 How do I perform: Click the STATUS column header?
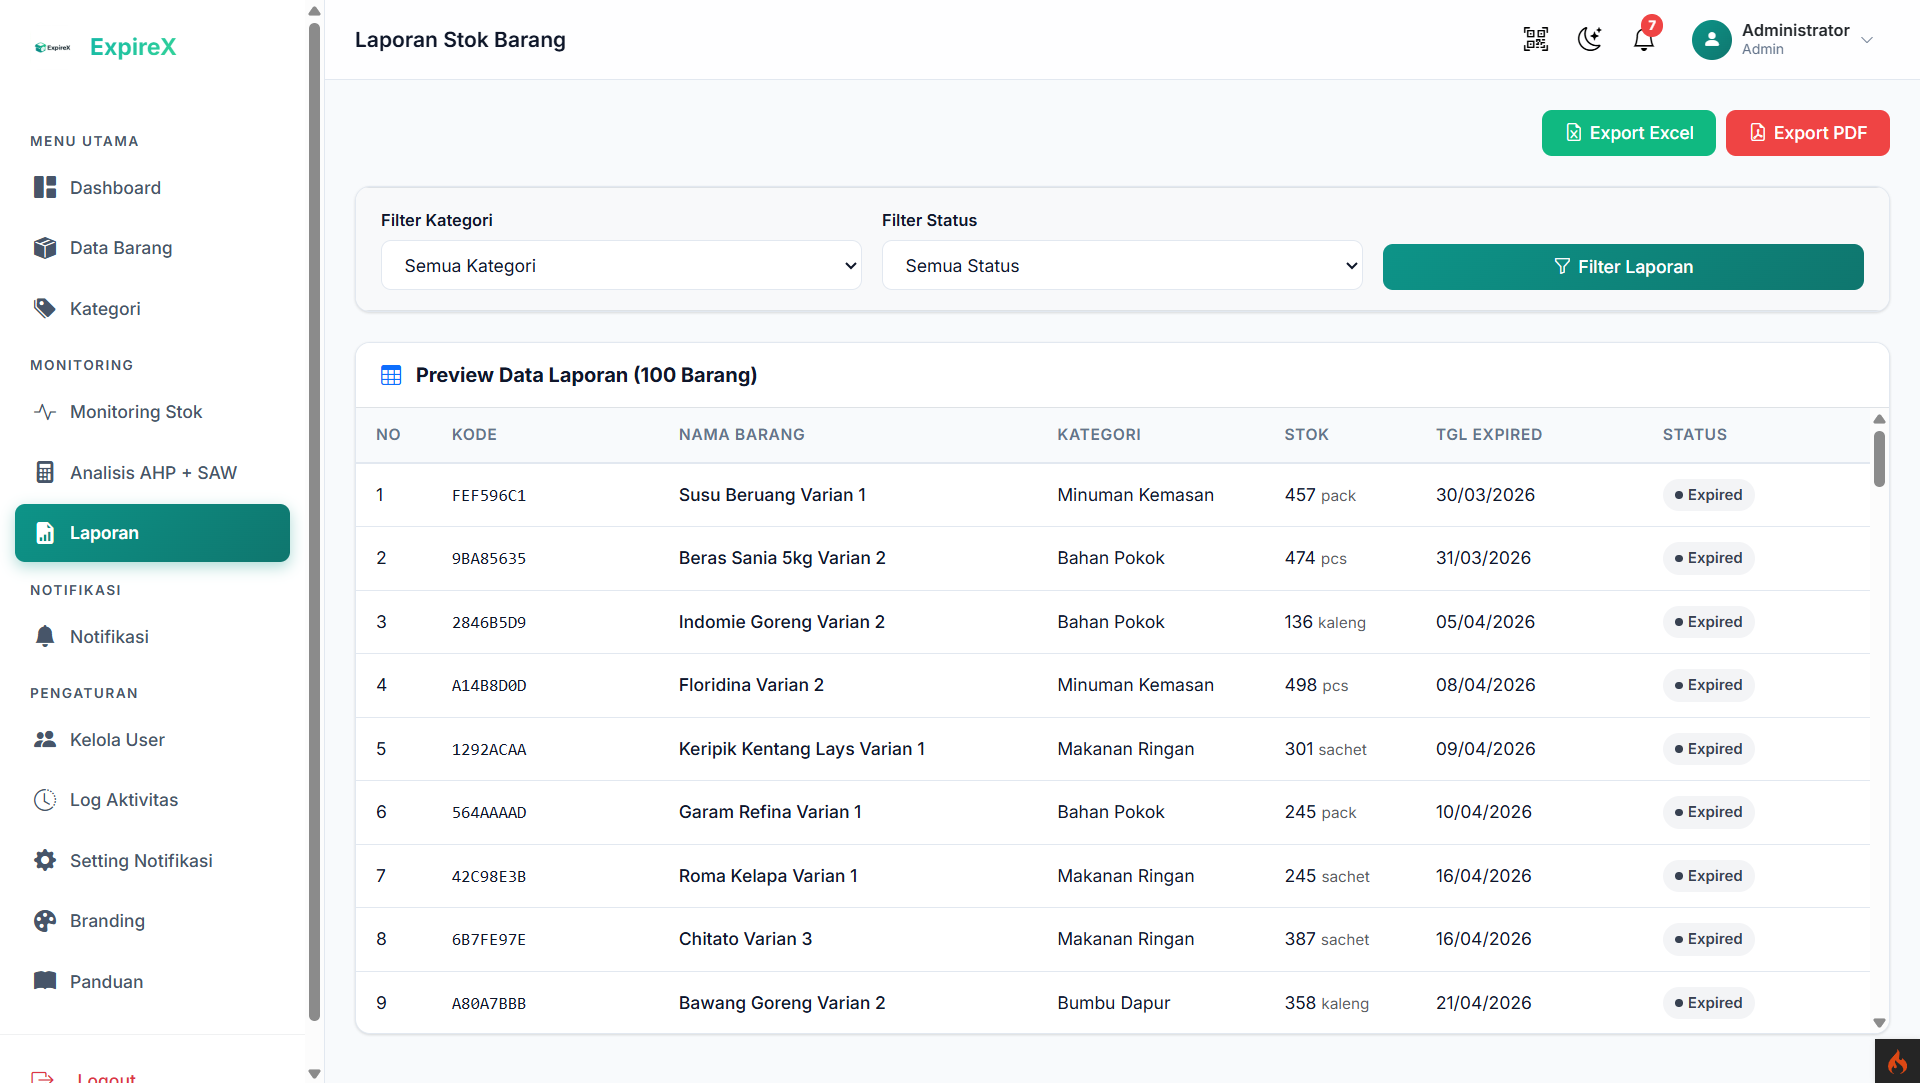coord(1694,435)
